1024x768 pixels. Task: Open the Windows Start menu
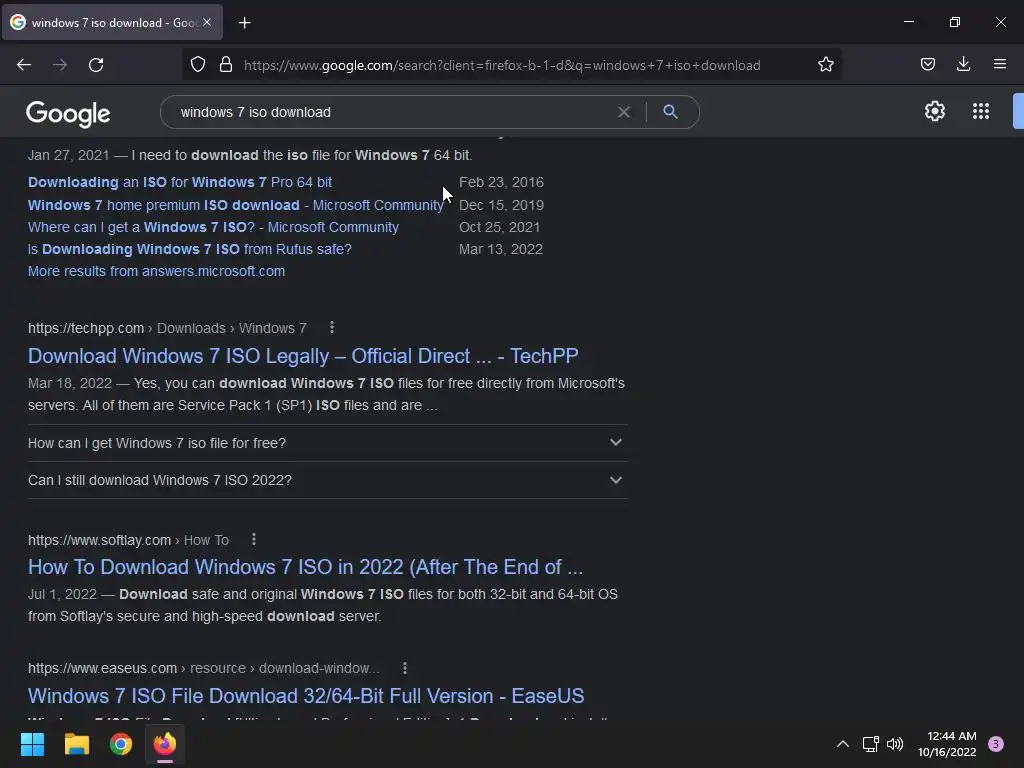pyautogui.click(x=32, y=744)
